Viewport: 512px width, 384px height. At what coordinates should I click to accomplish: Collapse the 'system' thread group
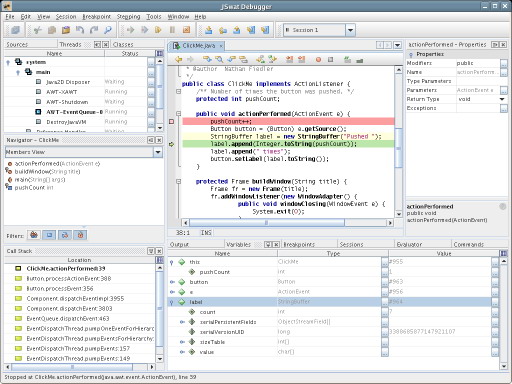point(8,62)
